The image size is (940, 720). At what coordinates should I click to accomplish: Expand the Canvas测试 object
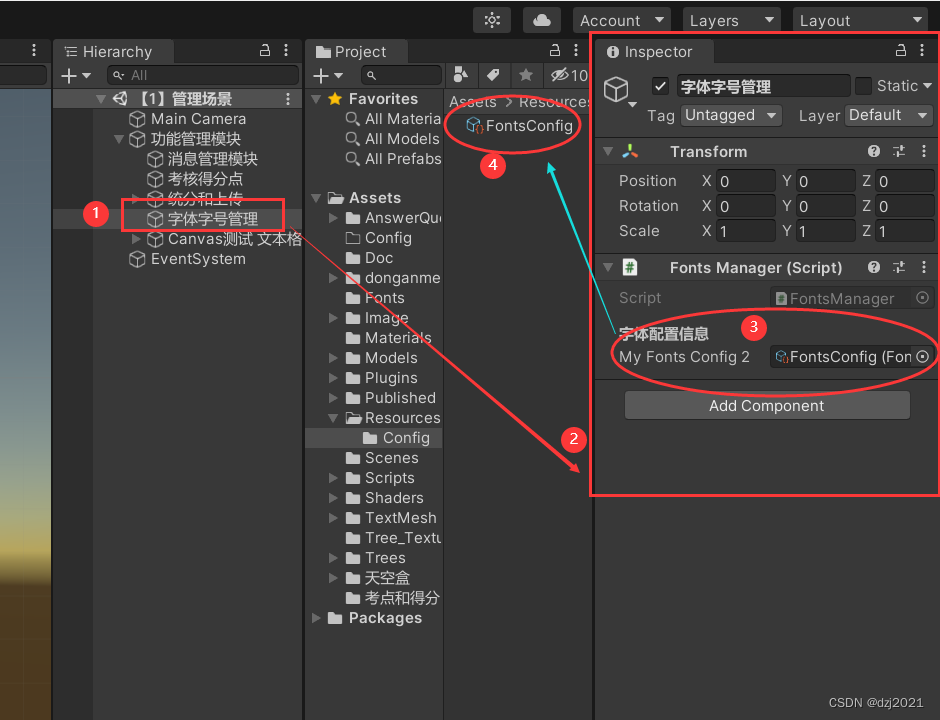pos(136,239)
